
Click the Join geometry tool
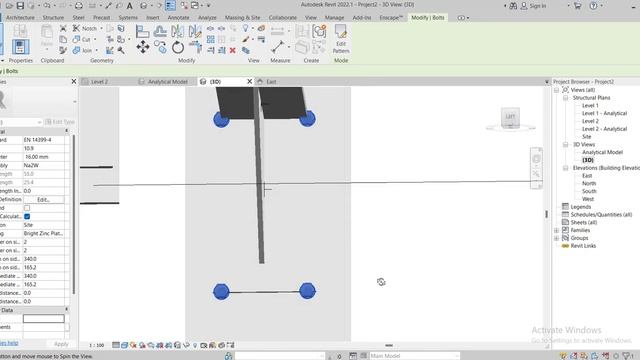(82, 50)
